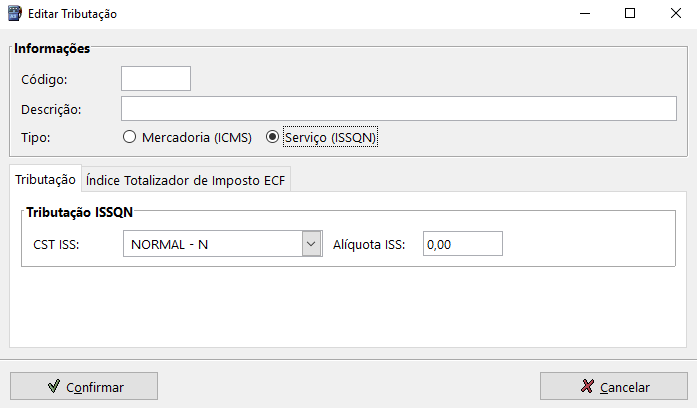Click the green checkmark on Confirmar
Image resolution: width=697 pixels, height=408 pixels.
pyautogui.click(x=54, y=386)
